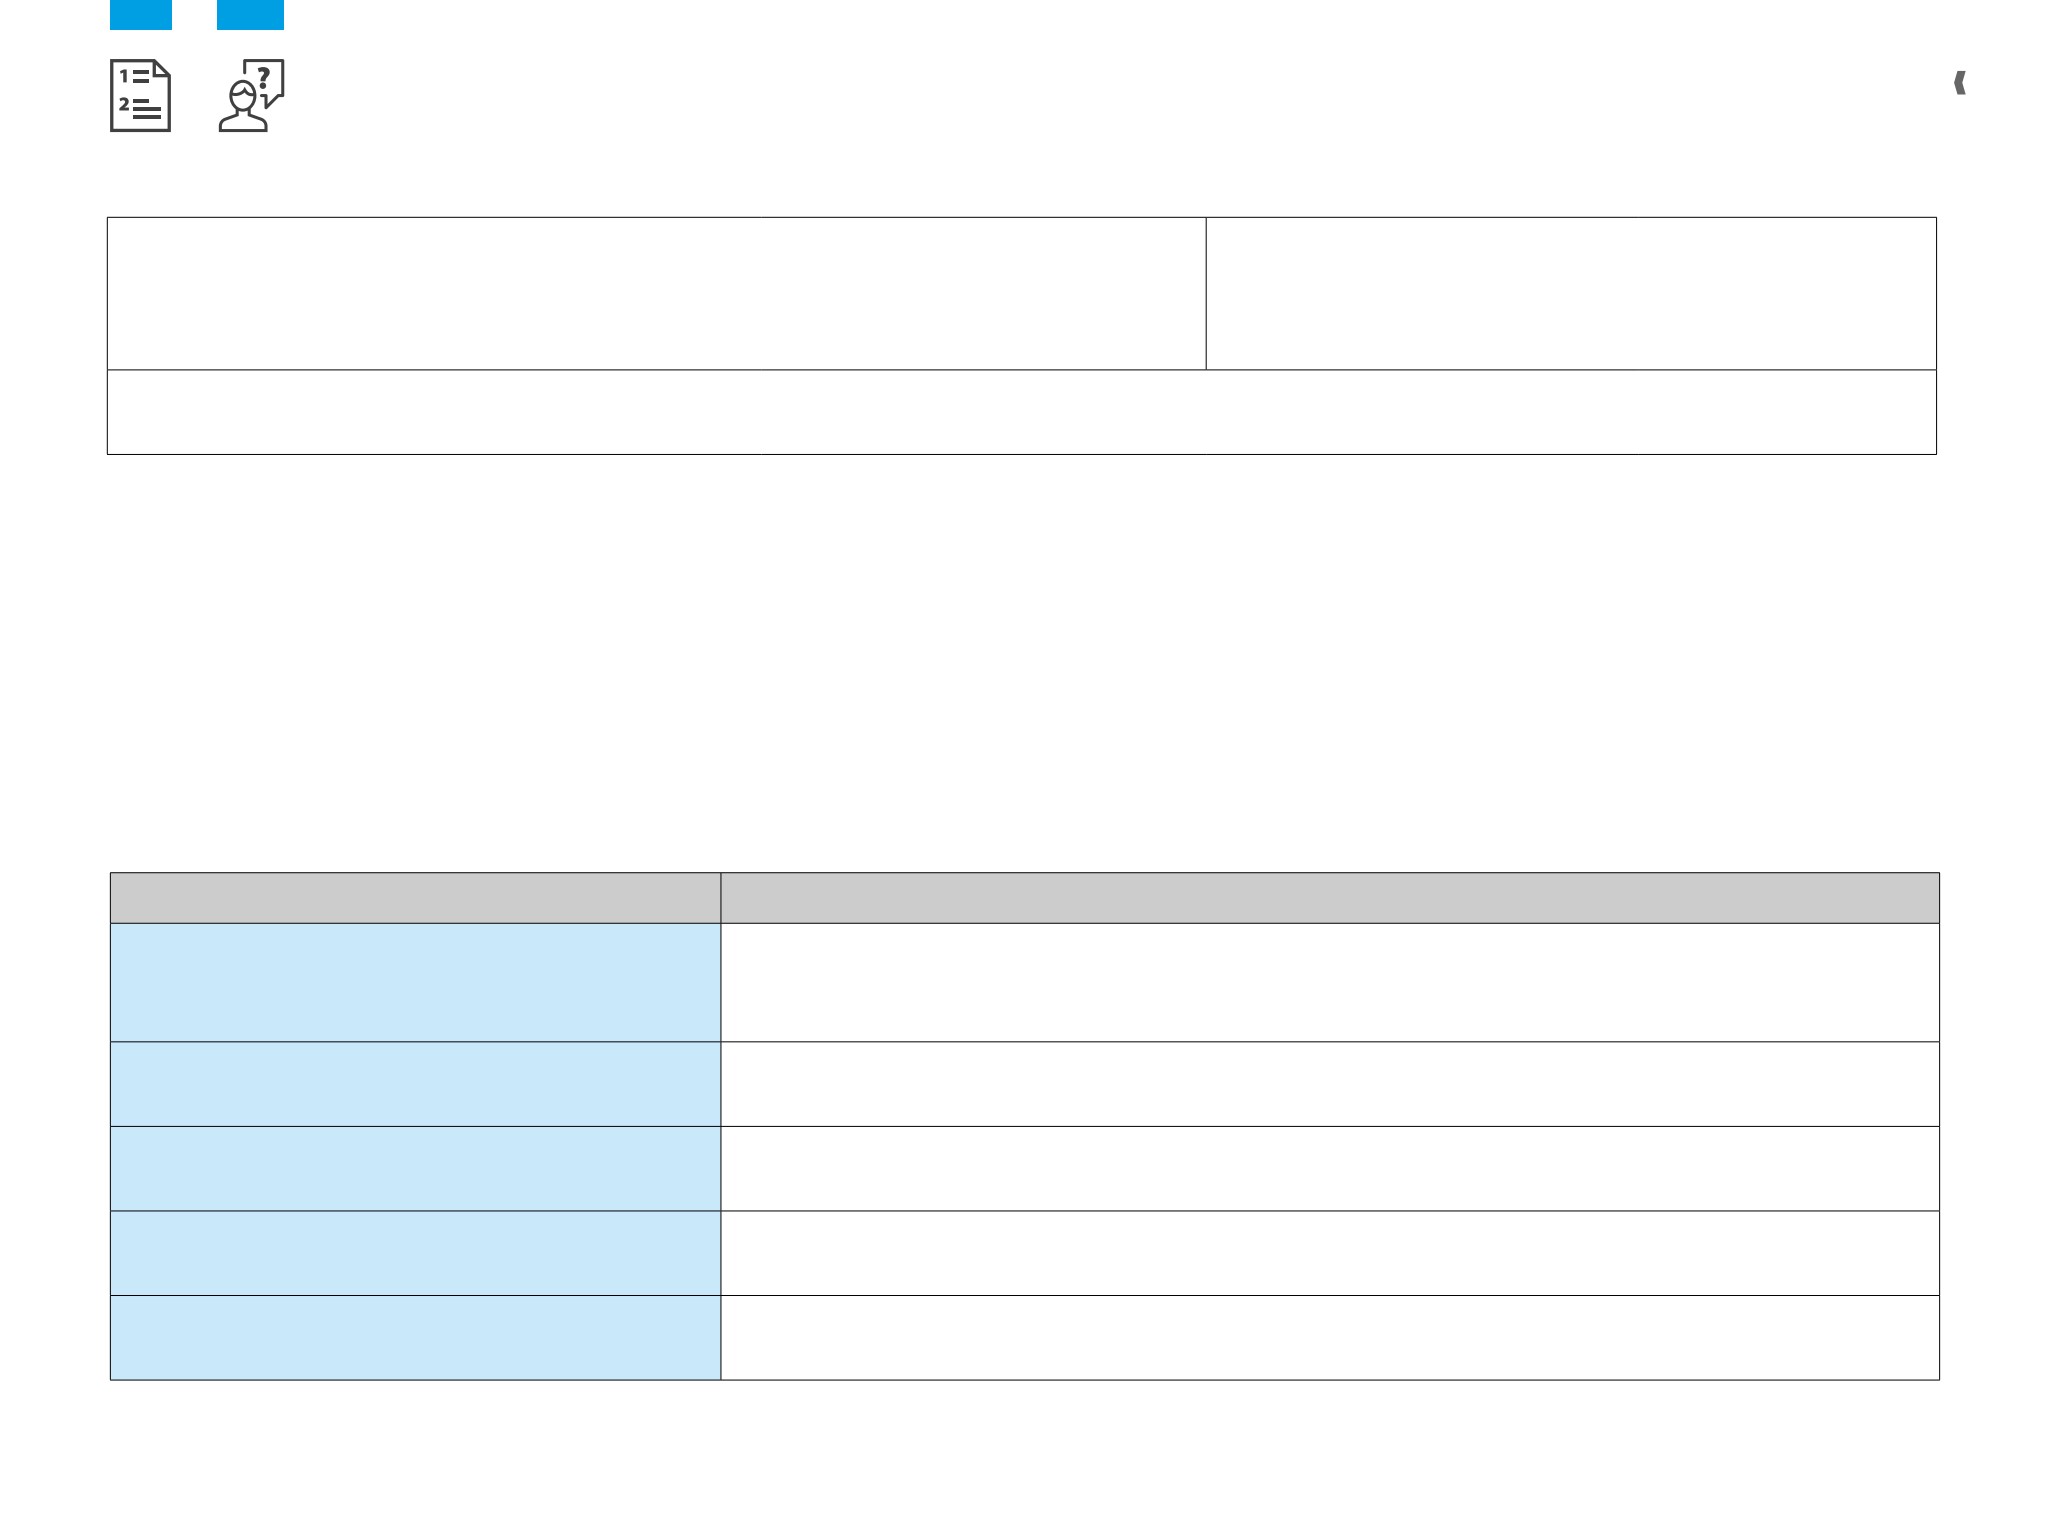Open the numbered list document icon
Image resolution: width=2050 pixels, height=1537 pixels.
[x=140, y=96]
